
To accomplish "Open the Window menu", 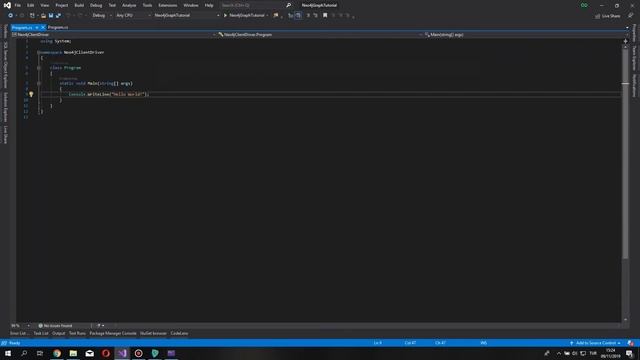I will pyautogui.click(x=191, y=5).
